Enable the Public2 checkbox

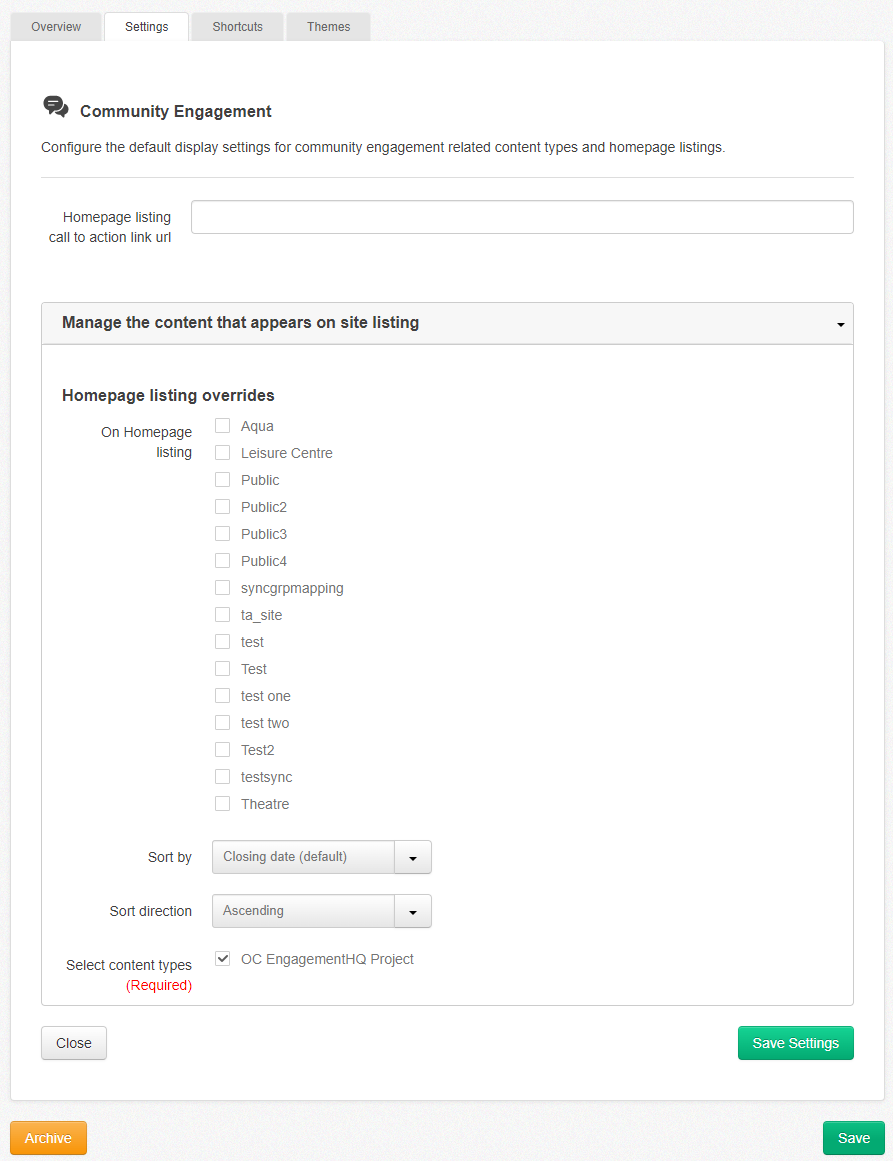[x=222, y=505]
